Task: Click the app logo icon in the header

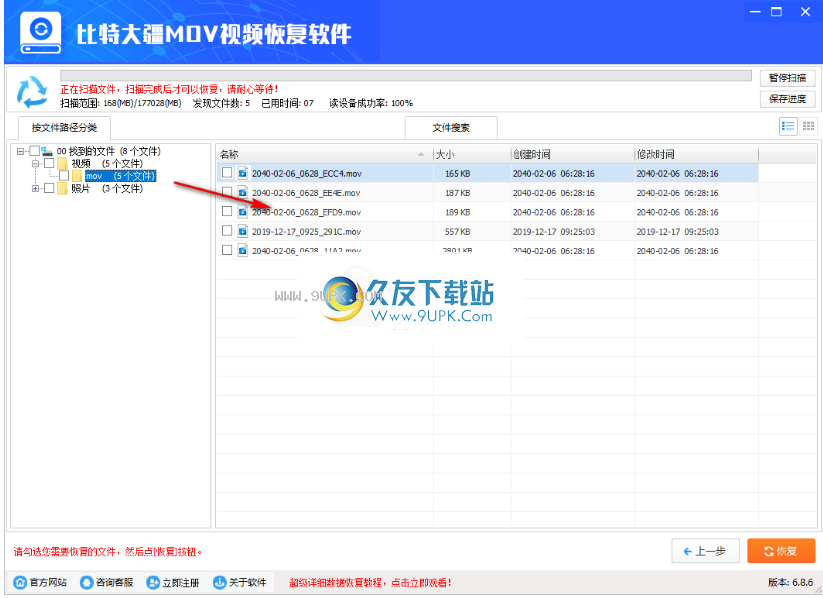Action: 40,33
